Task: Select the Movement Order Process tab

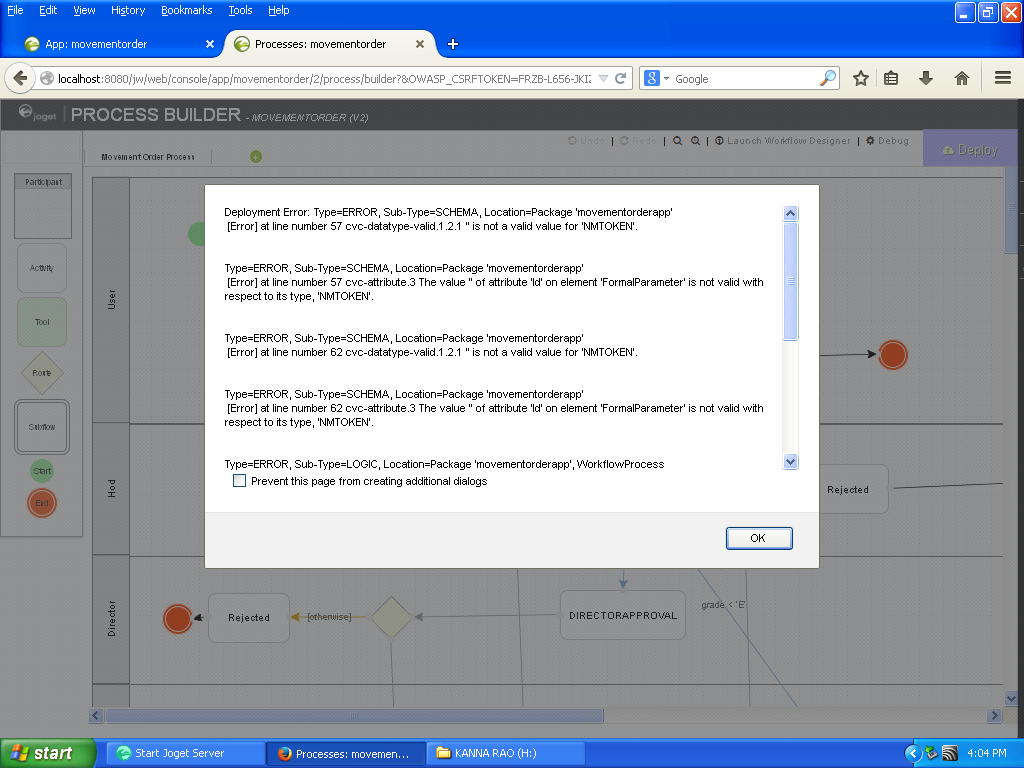Action: (x=148, y=157)
